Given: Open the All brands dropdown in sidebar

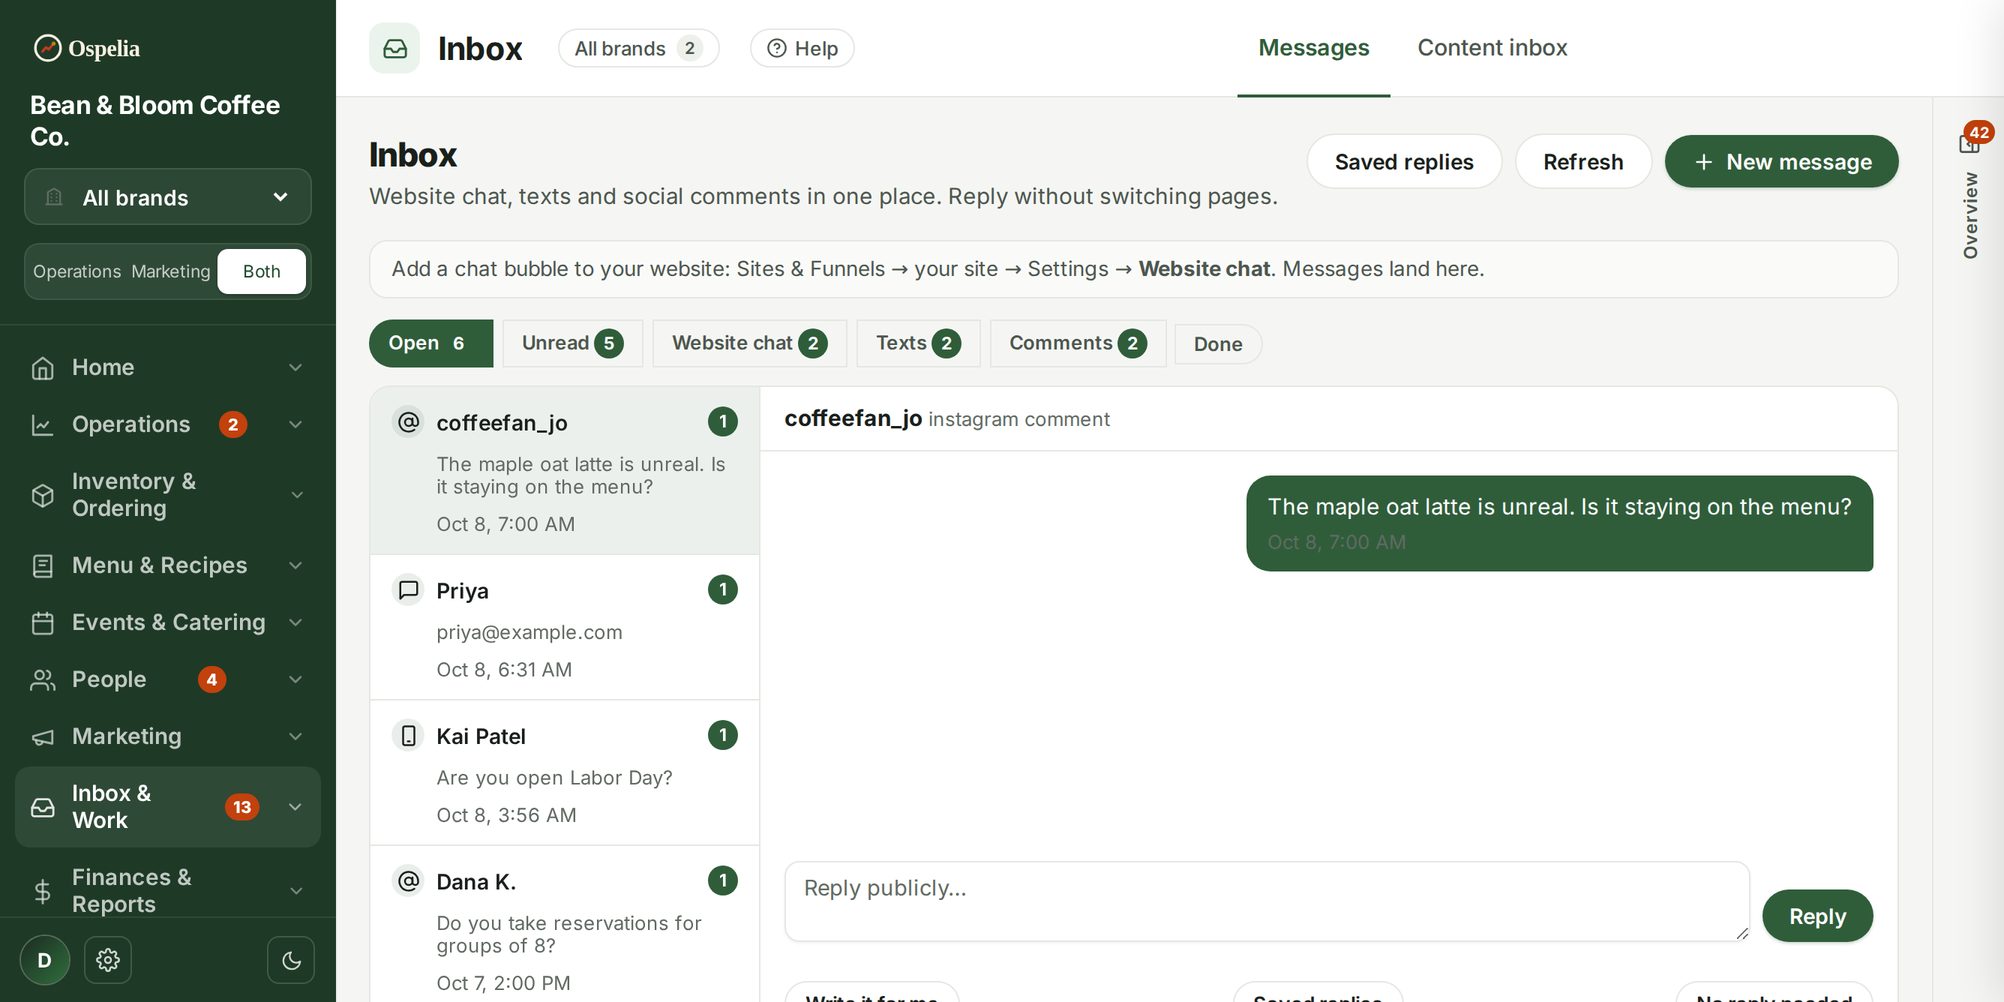Looking at the screenshot, I should tap(168, 197).
